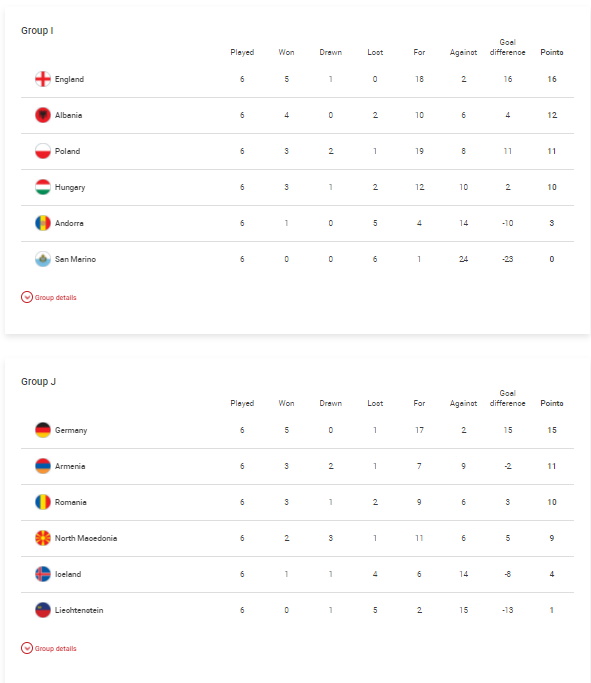Select the England team name
Screen dimensions: 591x683
69,79
